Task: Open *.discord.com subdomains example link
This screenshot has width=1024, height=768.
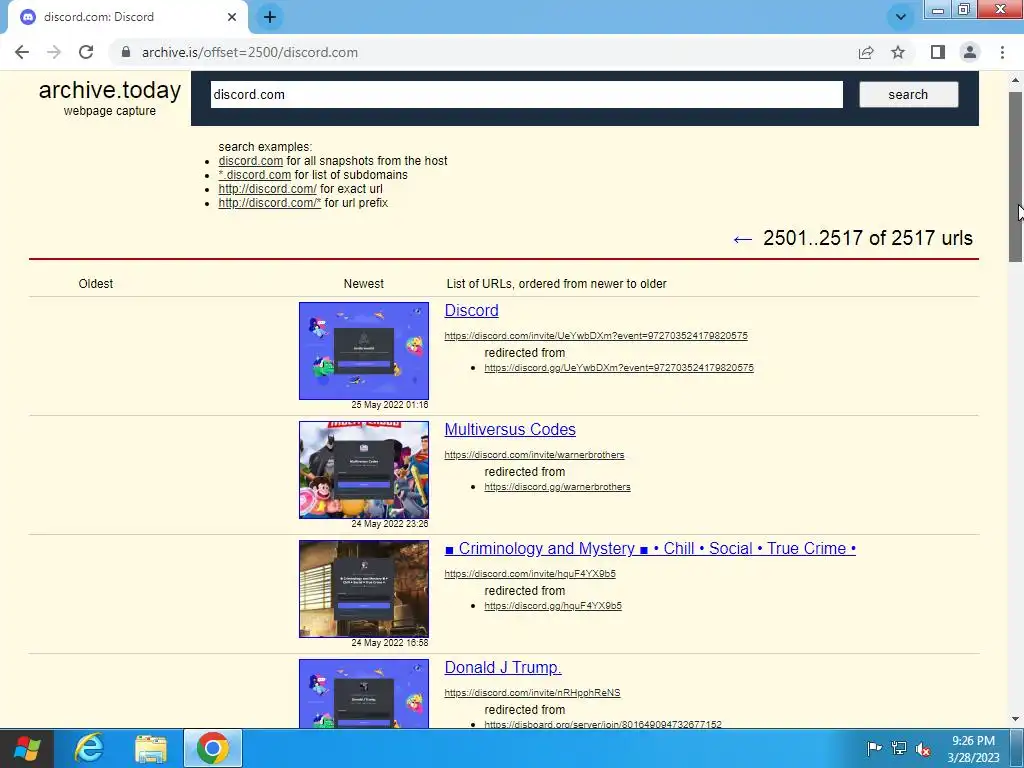Action: [x=255, y=175]
